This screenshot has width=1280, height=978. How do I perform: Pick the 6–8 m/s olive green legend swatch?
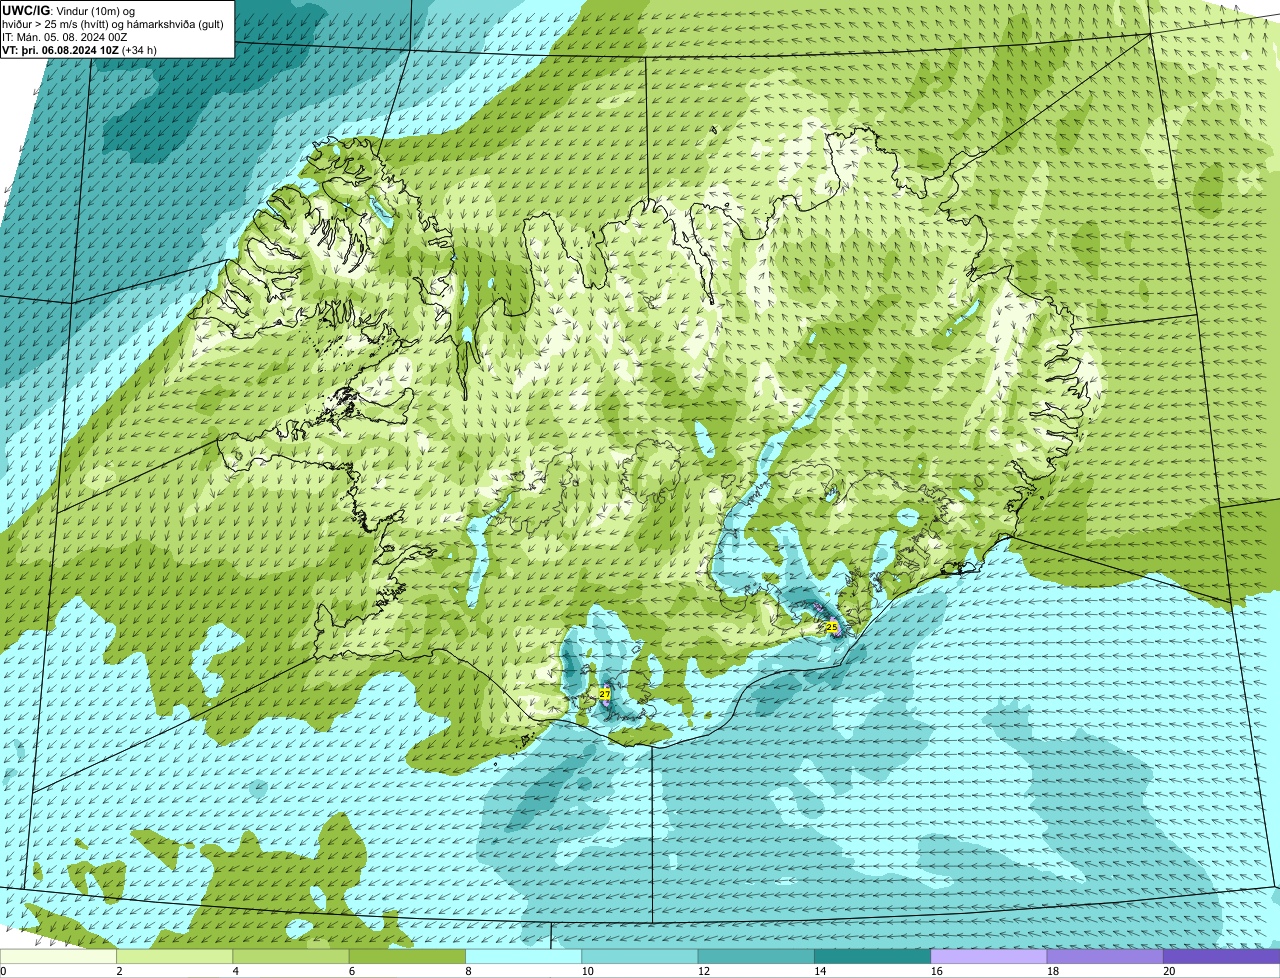coord(407,956)
